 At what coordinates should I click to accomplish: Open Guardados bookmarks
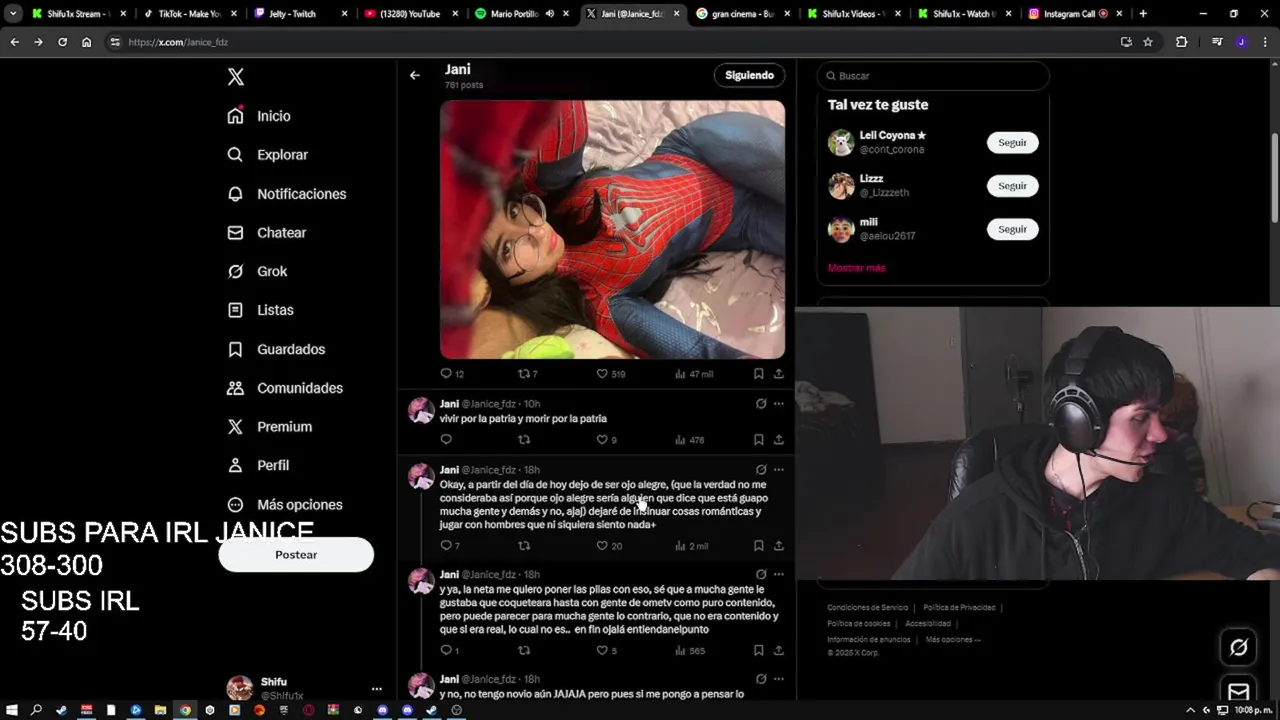pos(276,349)
